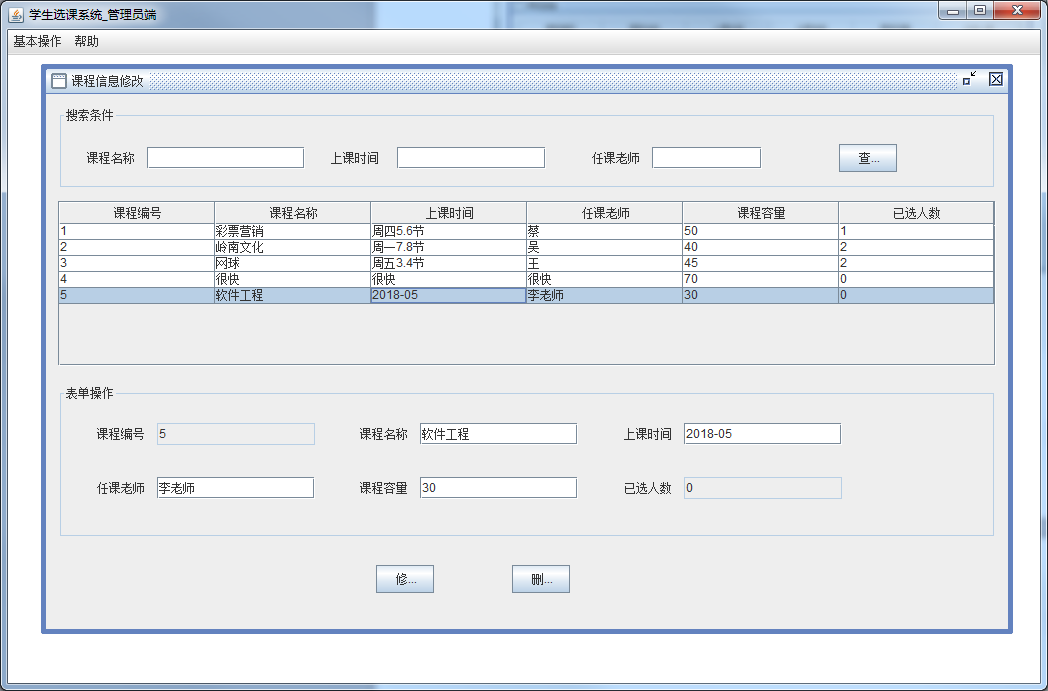Click the 查 search button
Screen dimensions: 1048x691
pos(866,157)
